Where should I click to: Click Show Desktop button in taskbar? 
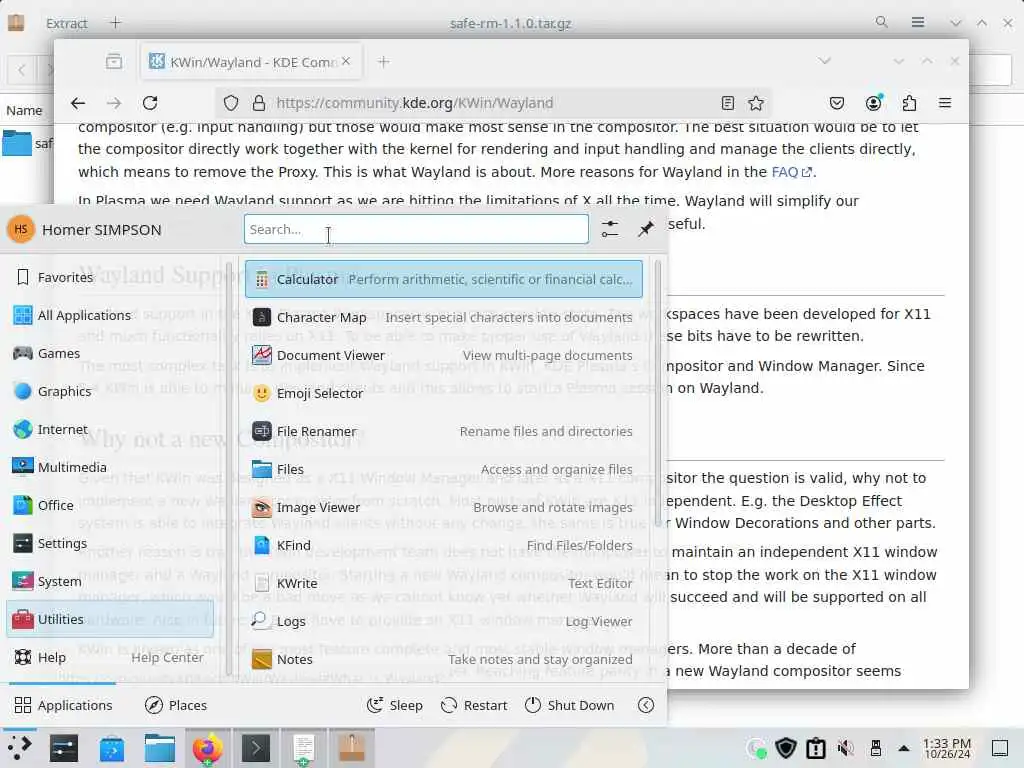1000,748
